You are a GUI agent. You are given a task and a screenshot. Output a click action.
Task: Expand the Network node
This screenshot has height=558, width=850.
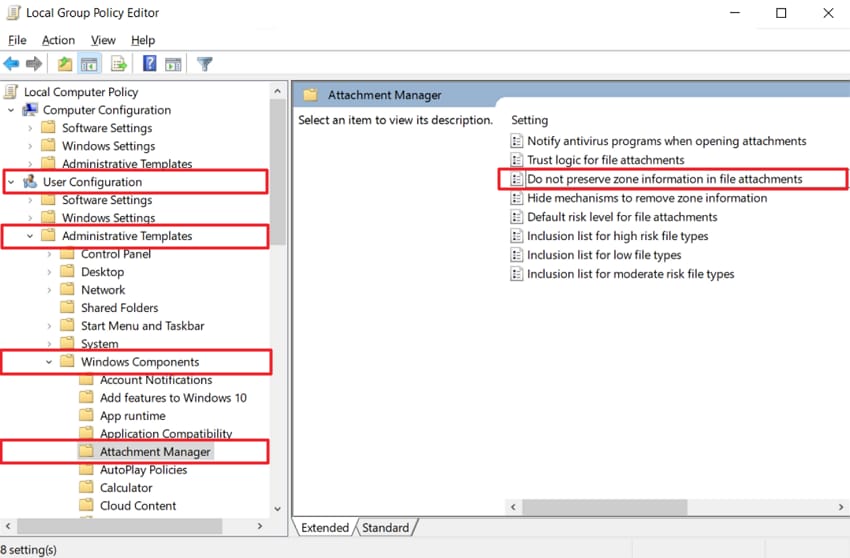point(49,290)
